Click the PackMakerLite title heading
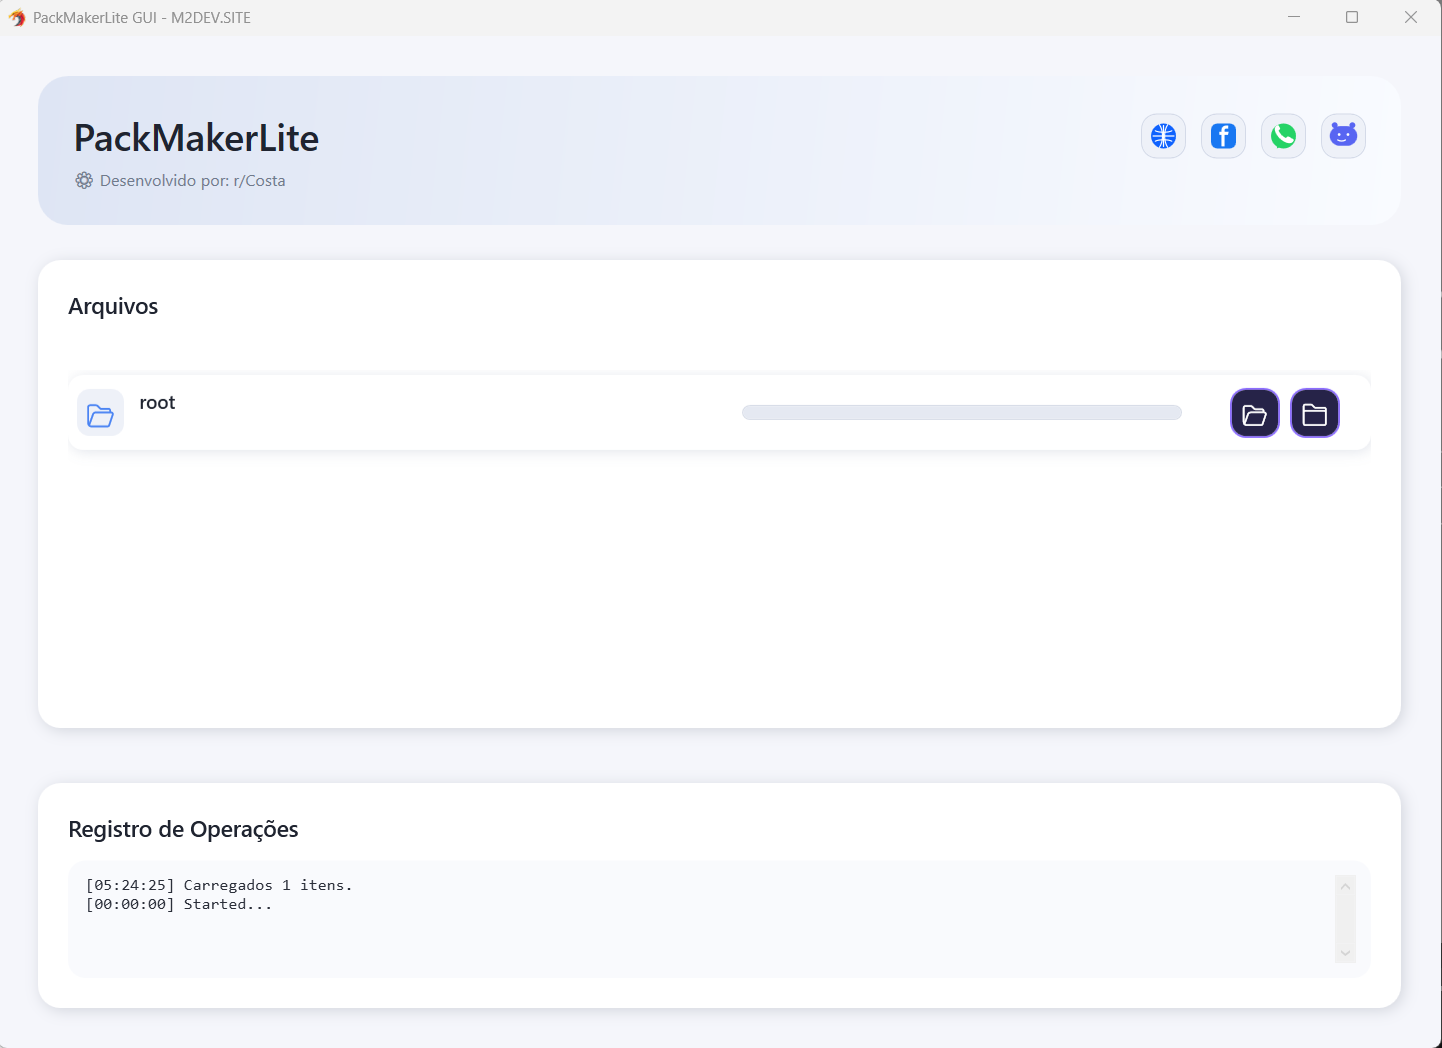 pos(195,139)
